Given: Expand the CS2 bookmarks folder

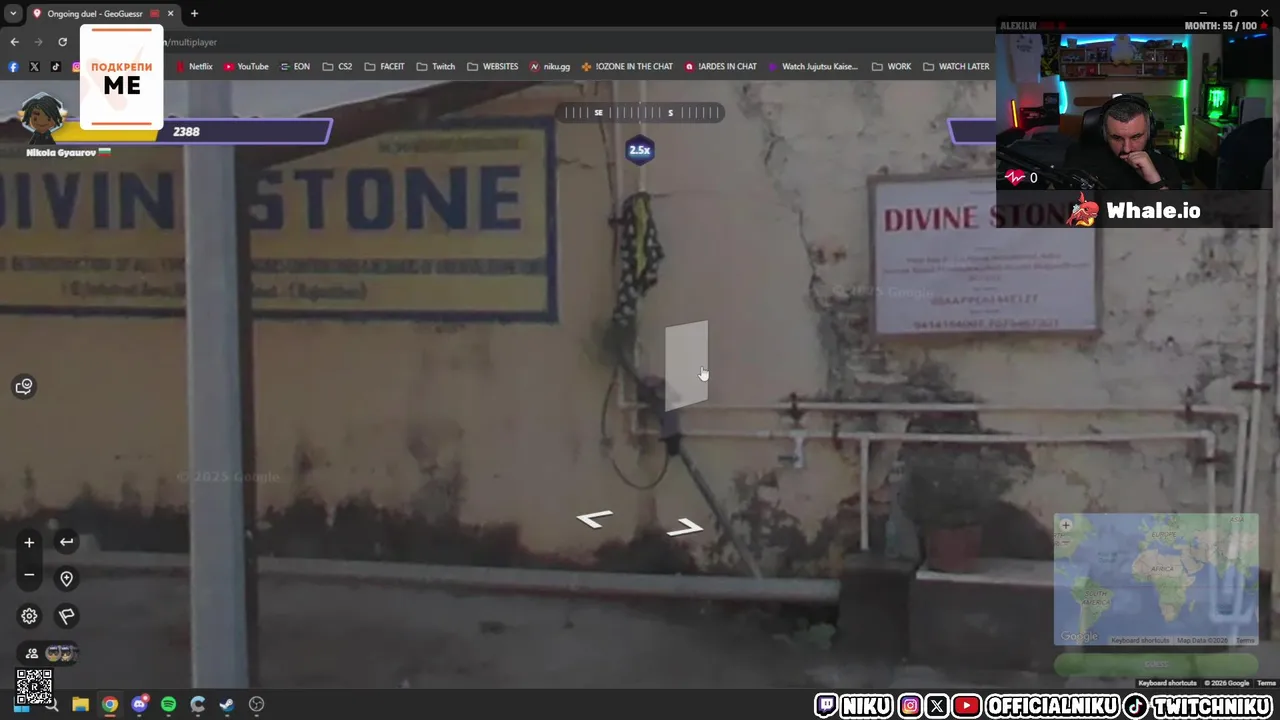Looking at the screenshot, I should tap(337, 67).
